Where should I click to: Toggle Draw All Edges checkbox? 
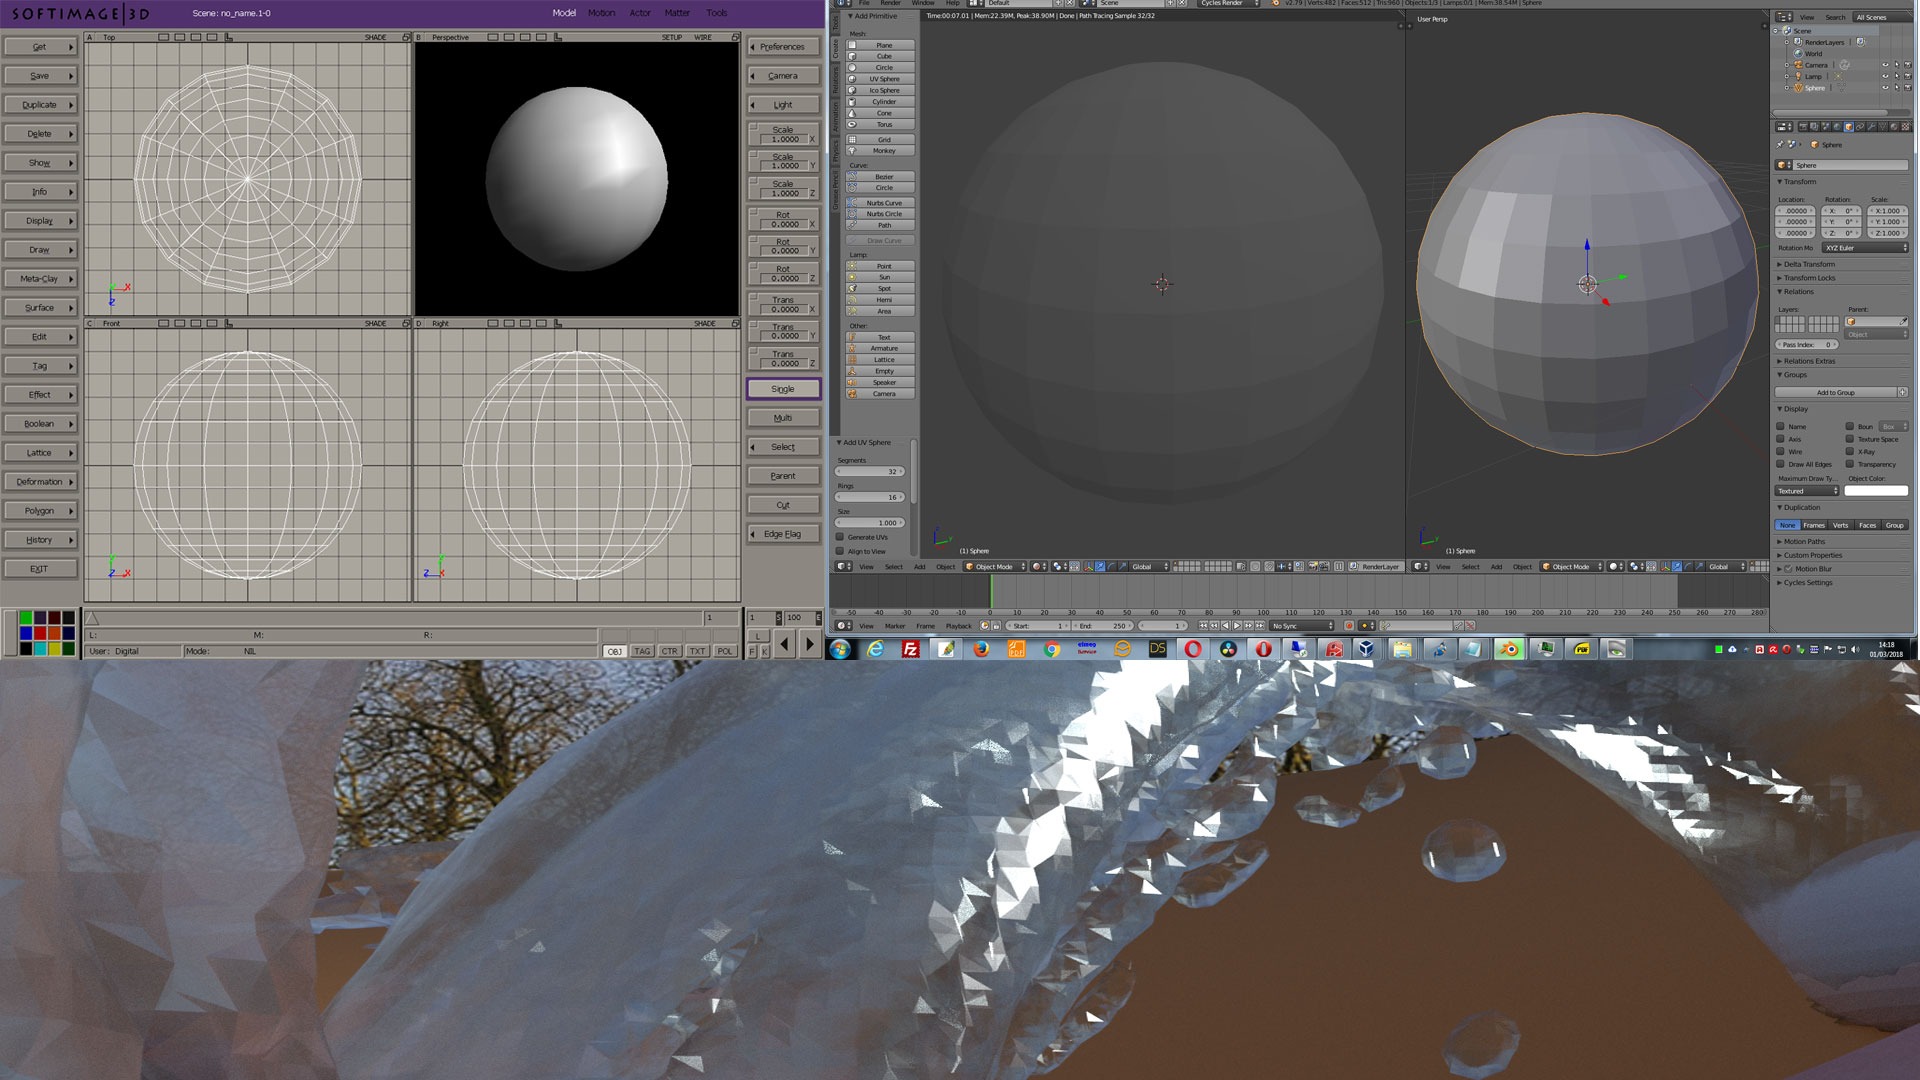[1780, 464]
